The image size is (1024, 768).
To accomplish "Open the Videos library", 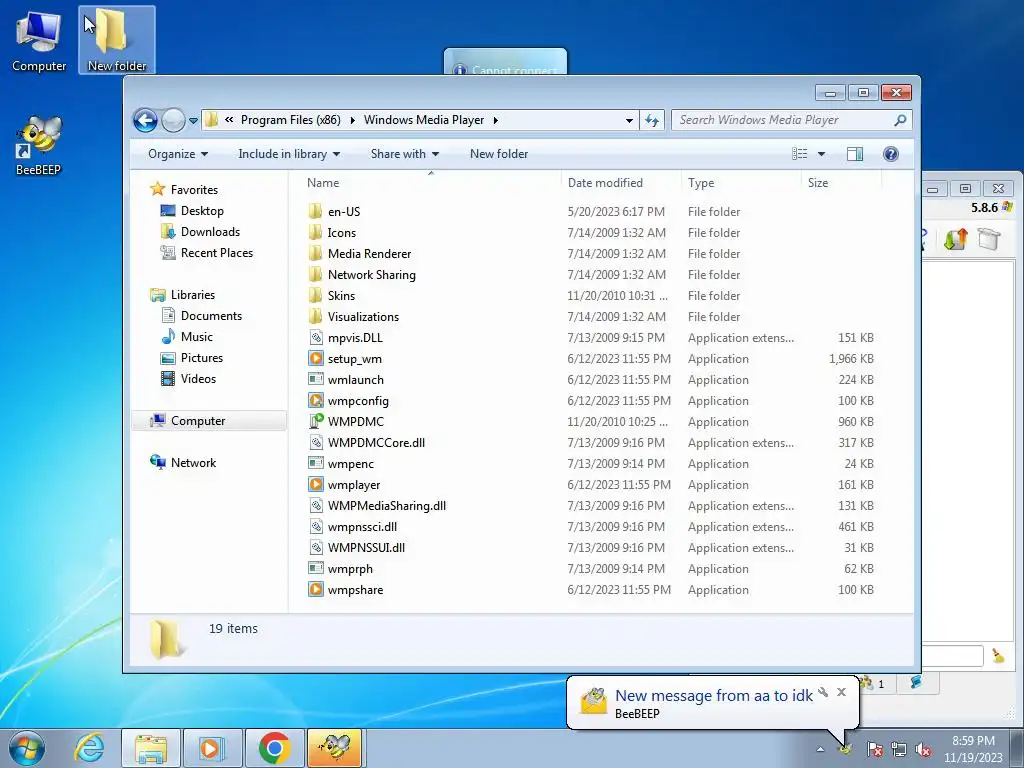I will pos(198,379).
